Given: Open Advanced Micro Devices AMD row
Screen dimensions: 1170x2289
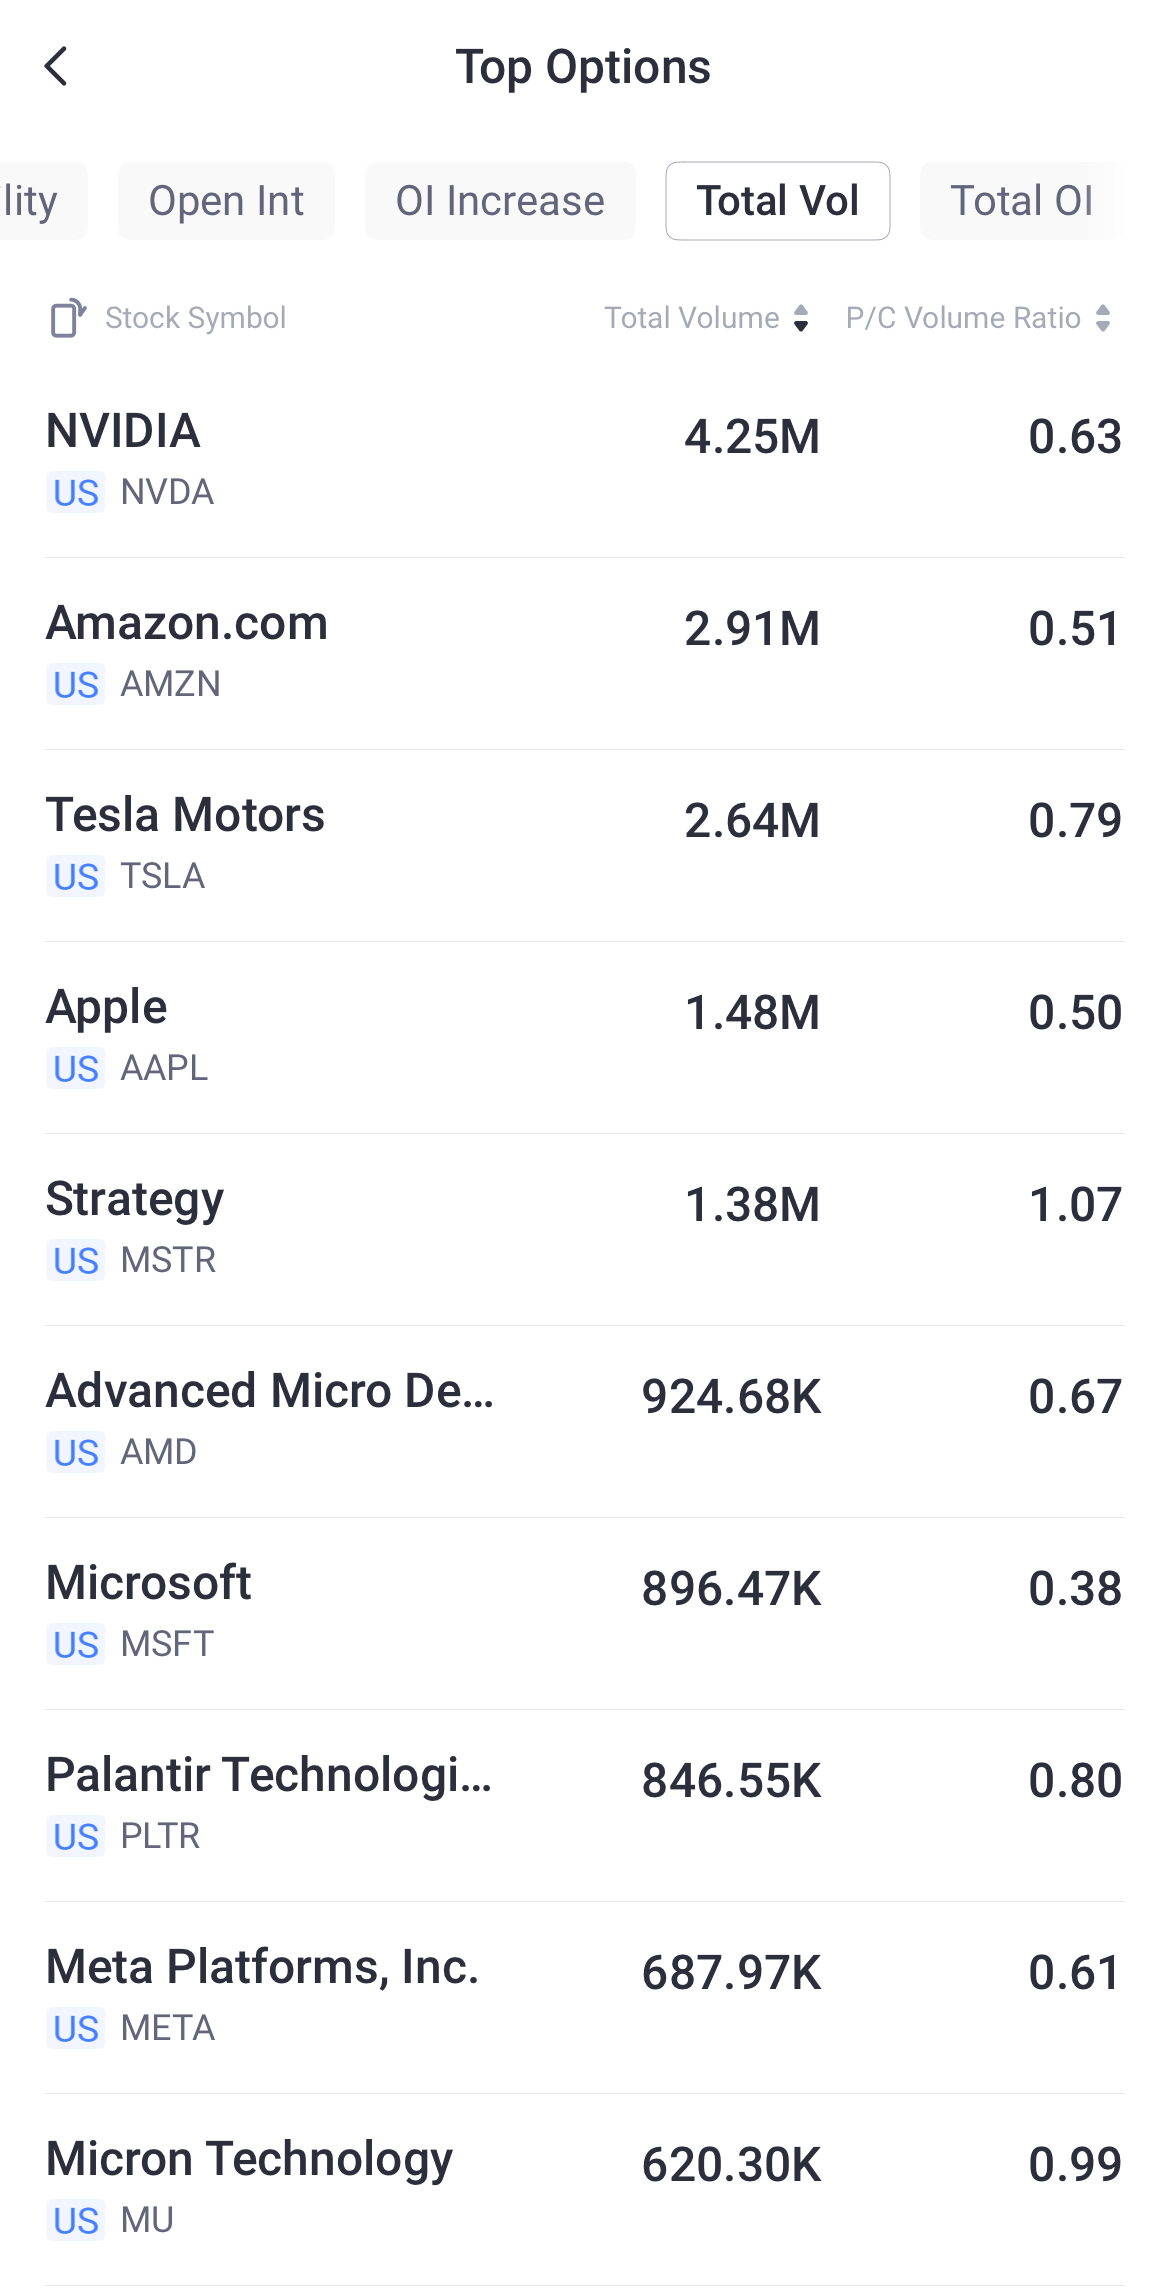Looking at the screenshot, I should coord(585,1420).
